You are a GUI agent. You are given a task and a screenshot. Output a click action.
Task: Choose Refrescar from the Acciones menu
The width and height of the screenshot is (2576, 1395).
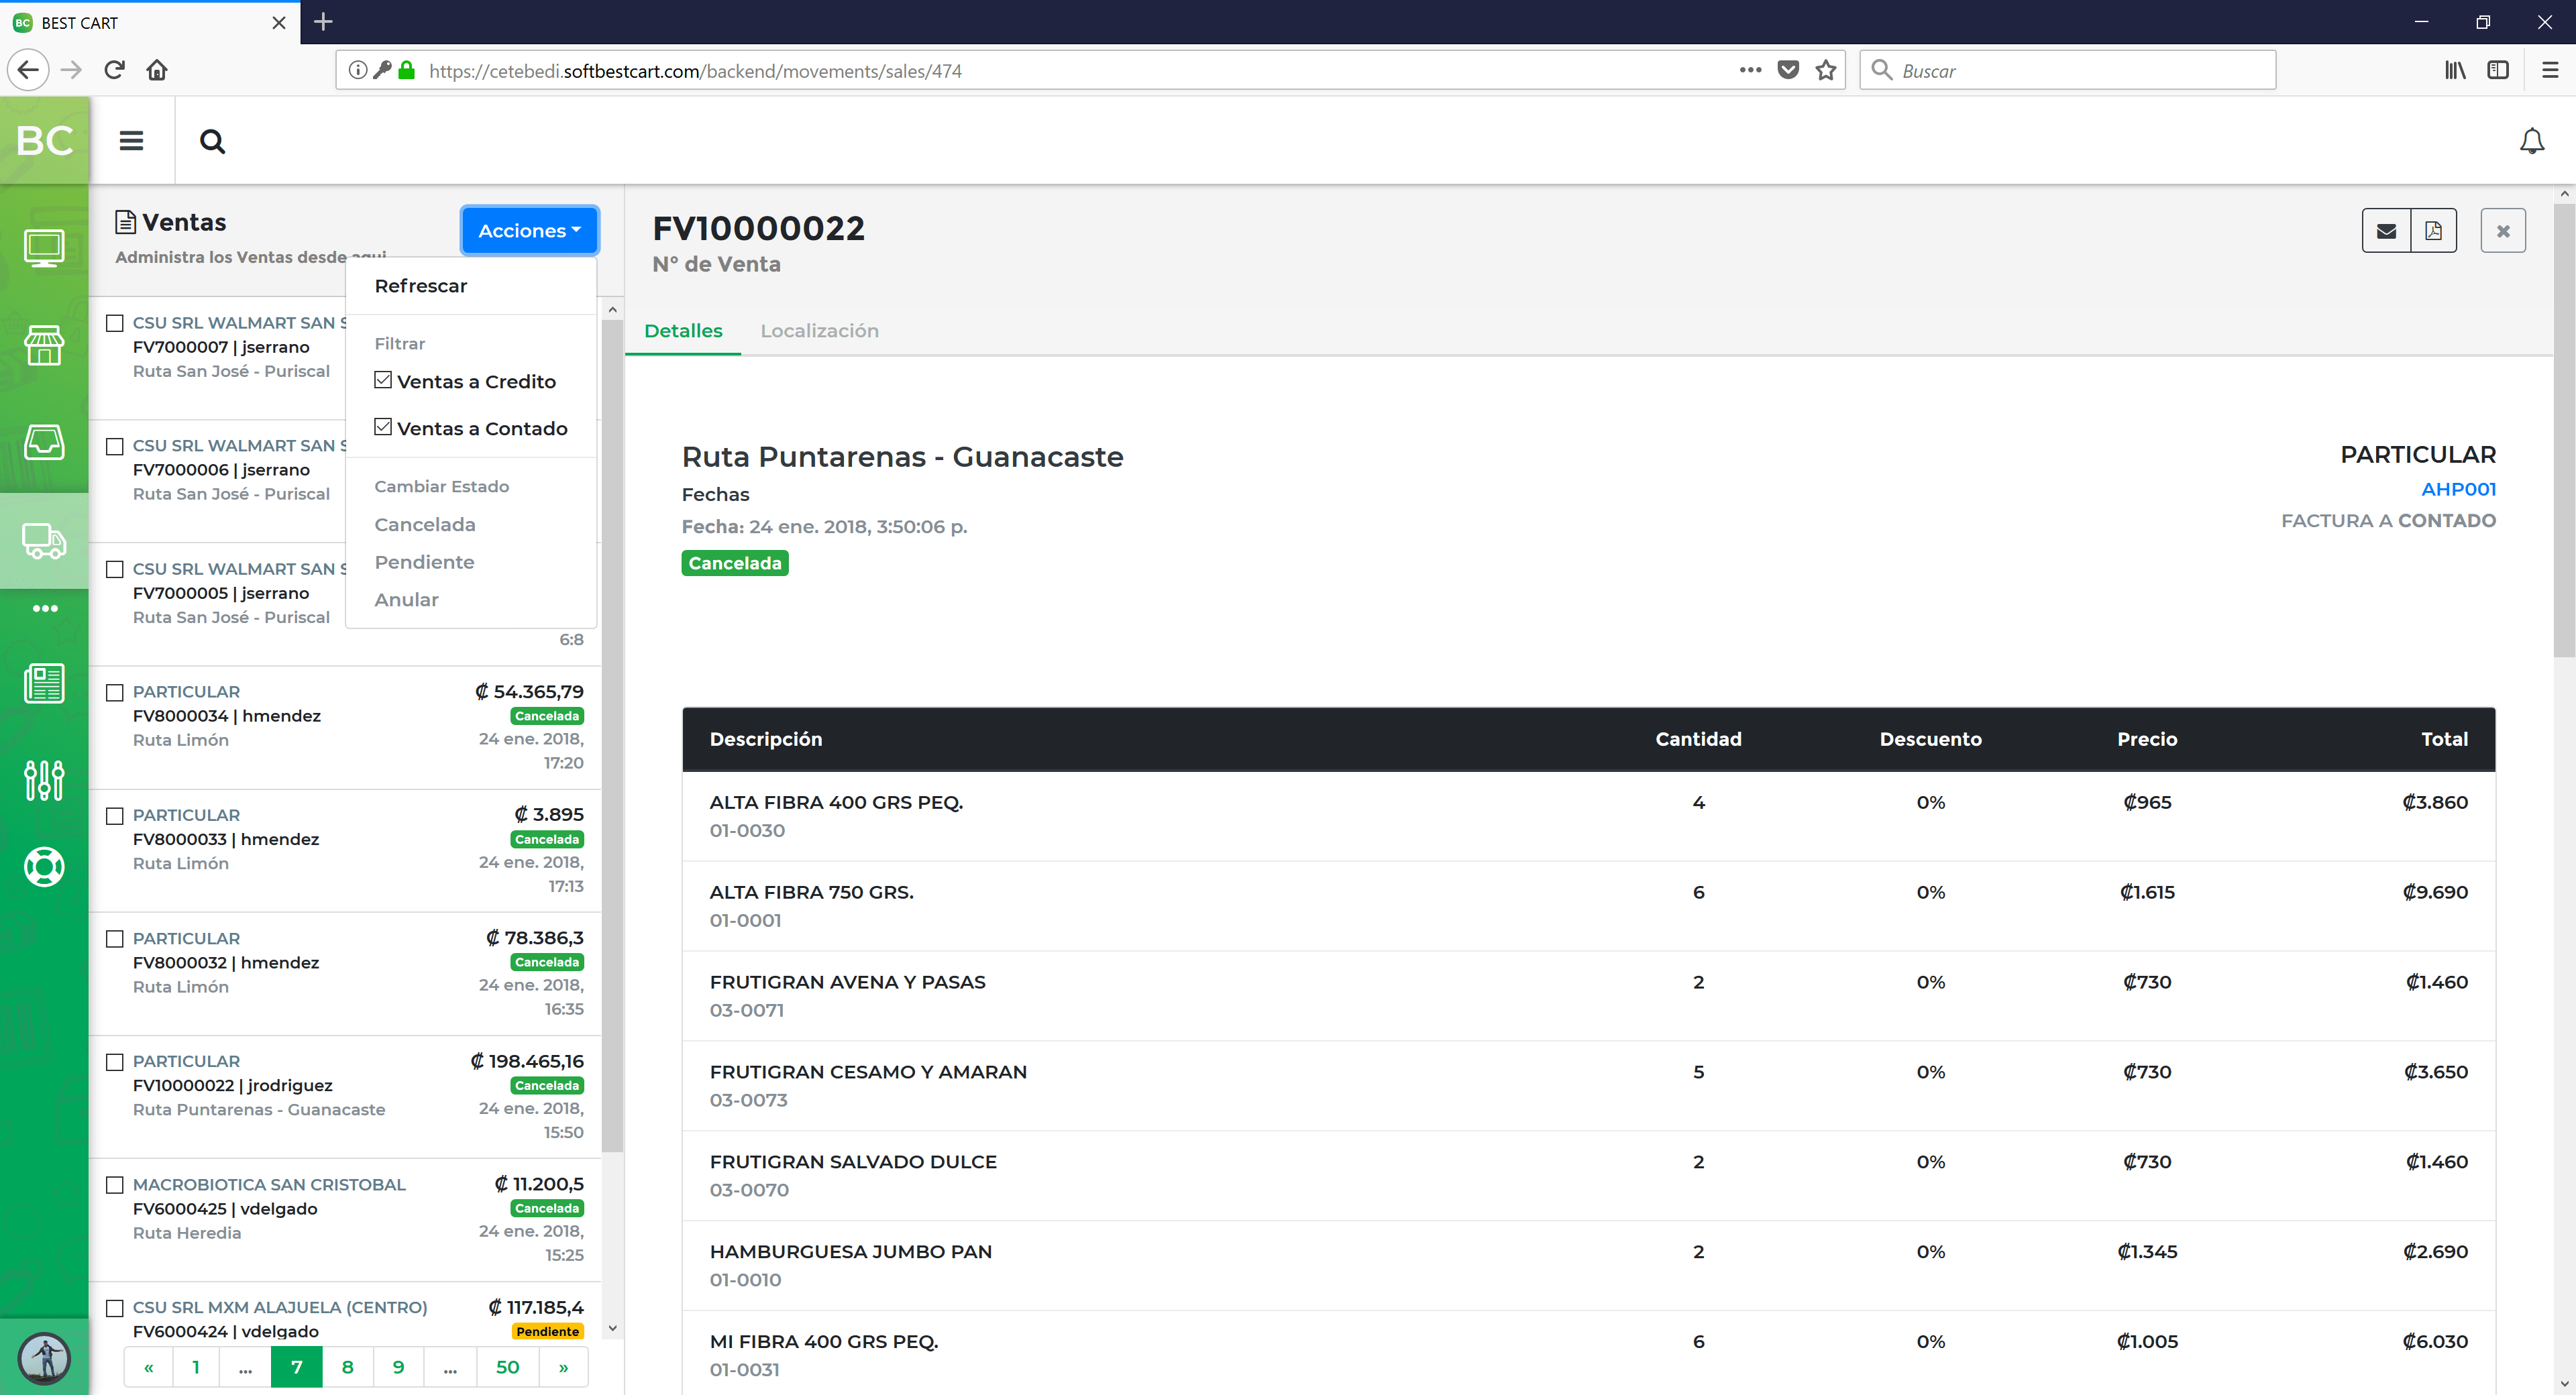[421, 286]
